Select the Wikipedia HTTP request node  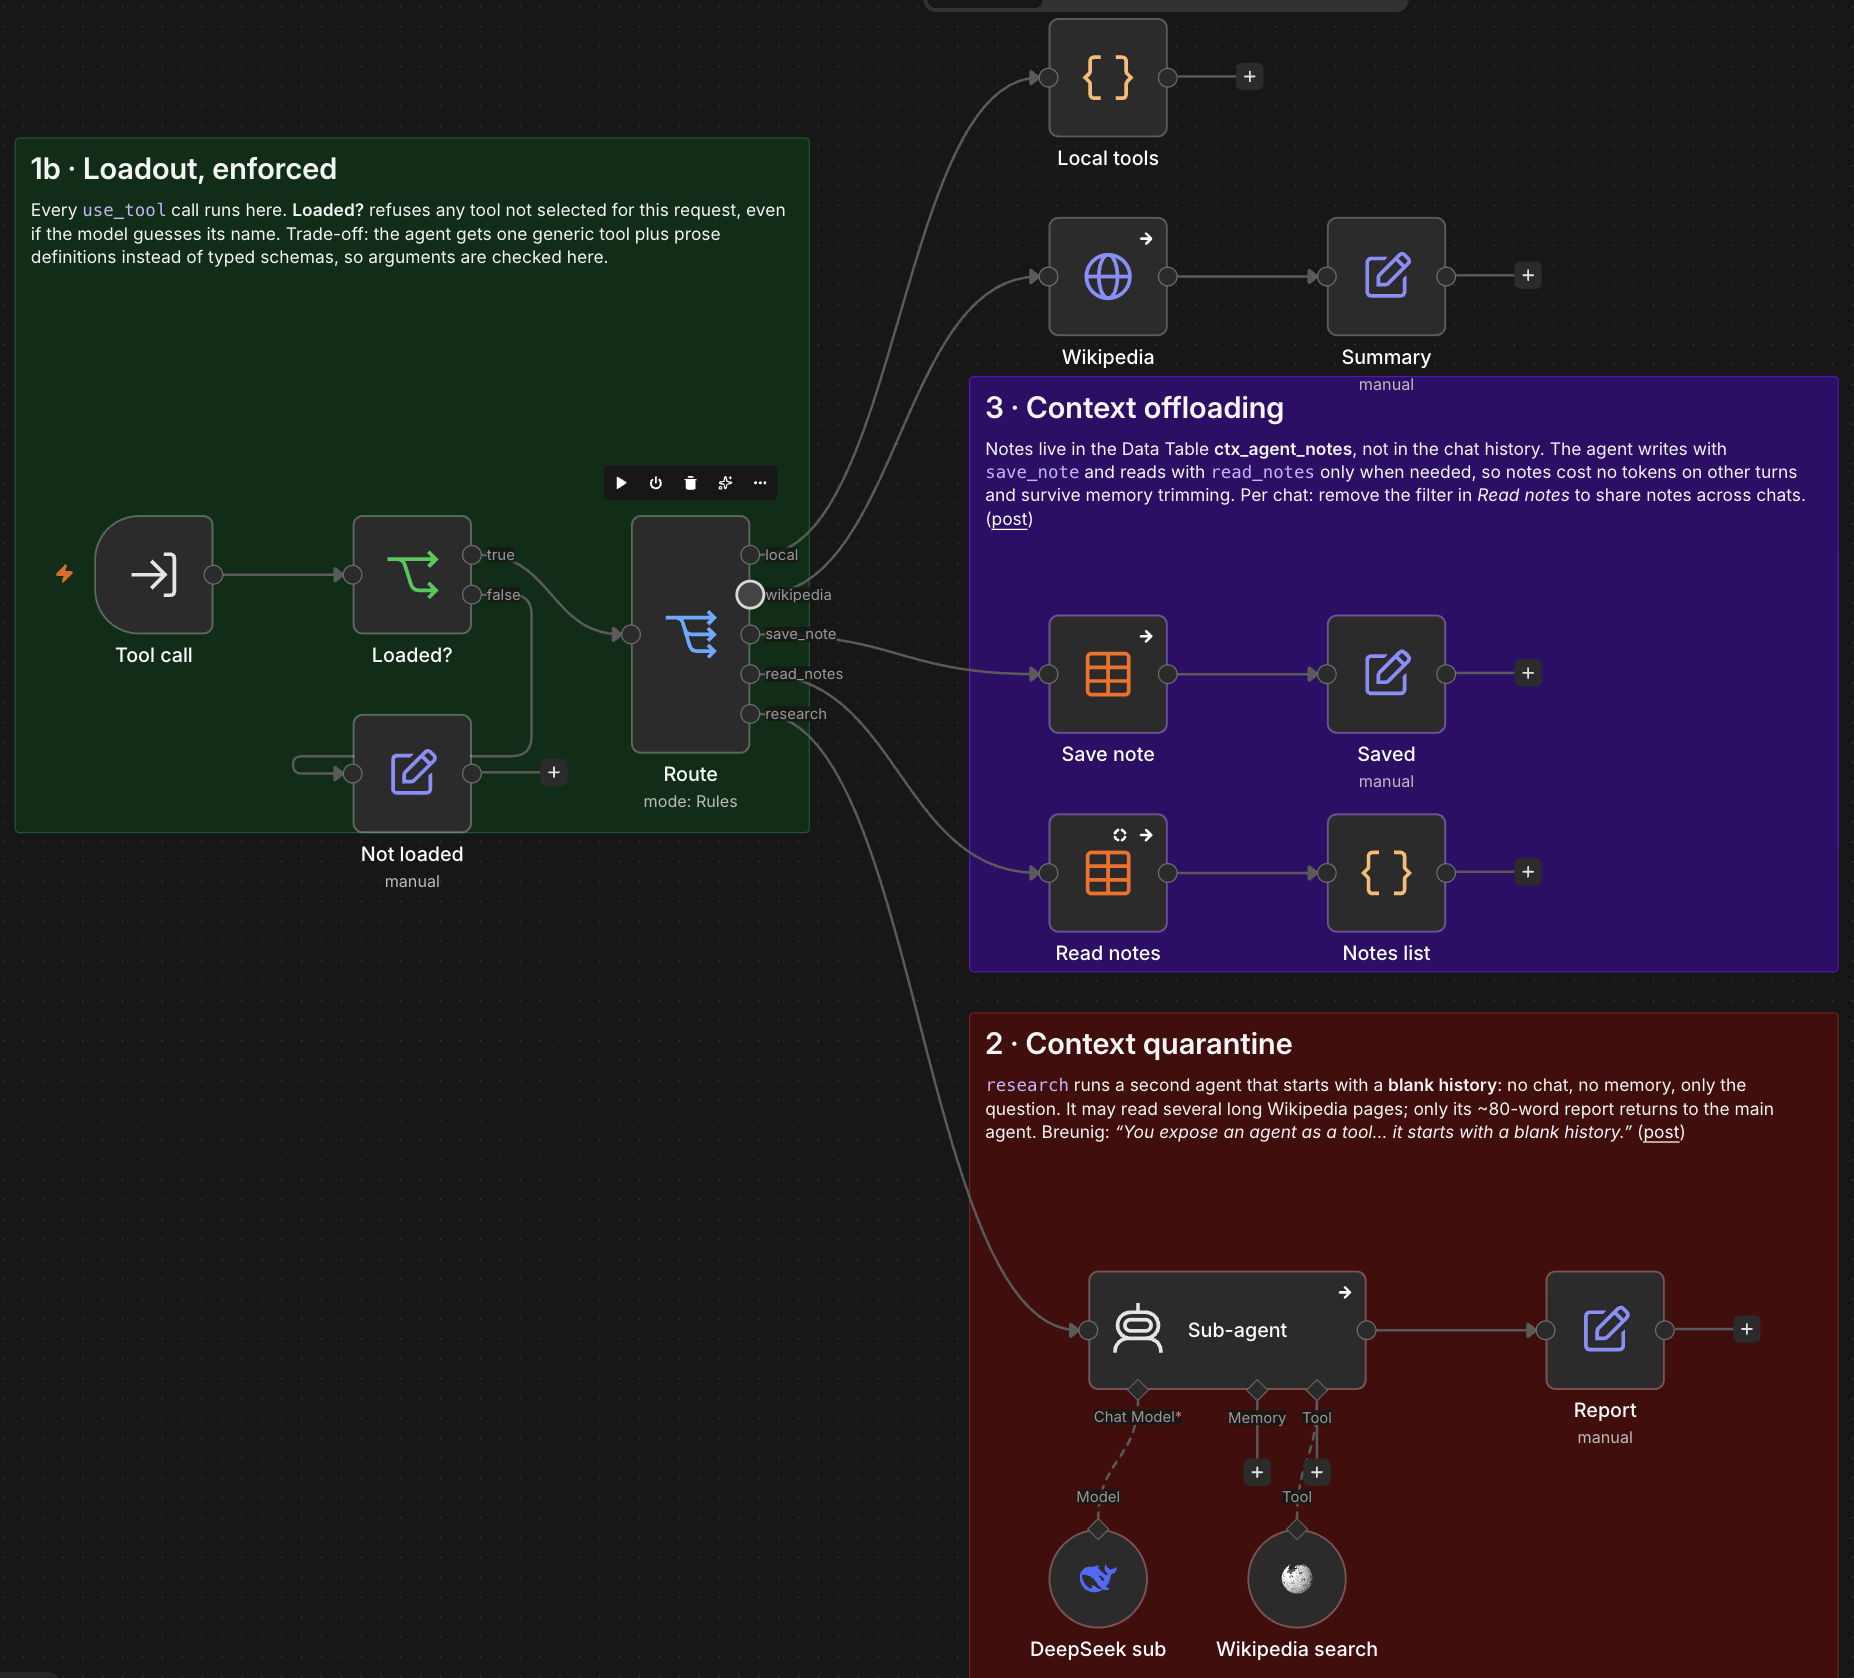tap(1108, 276)
